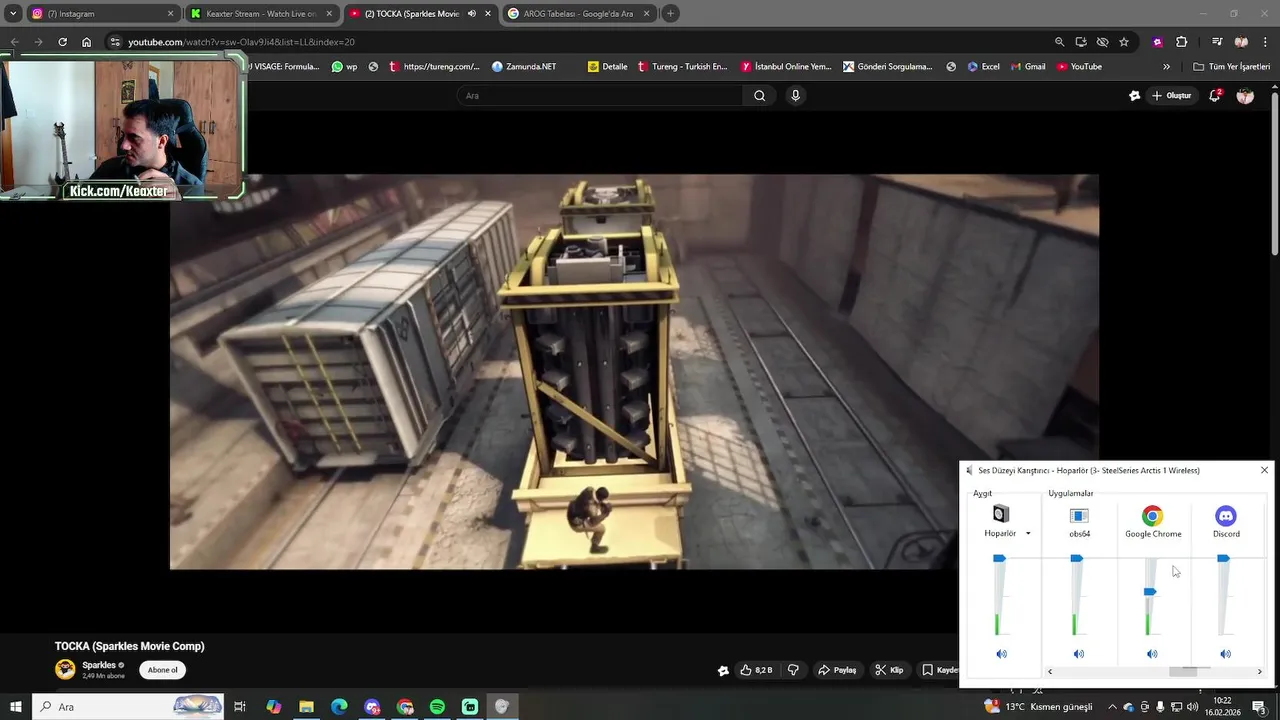Open YouTube notifications bell

click(x=1215, y=96)
